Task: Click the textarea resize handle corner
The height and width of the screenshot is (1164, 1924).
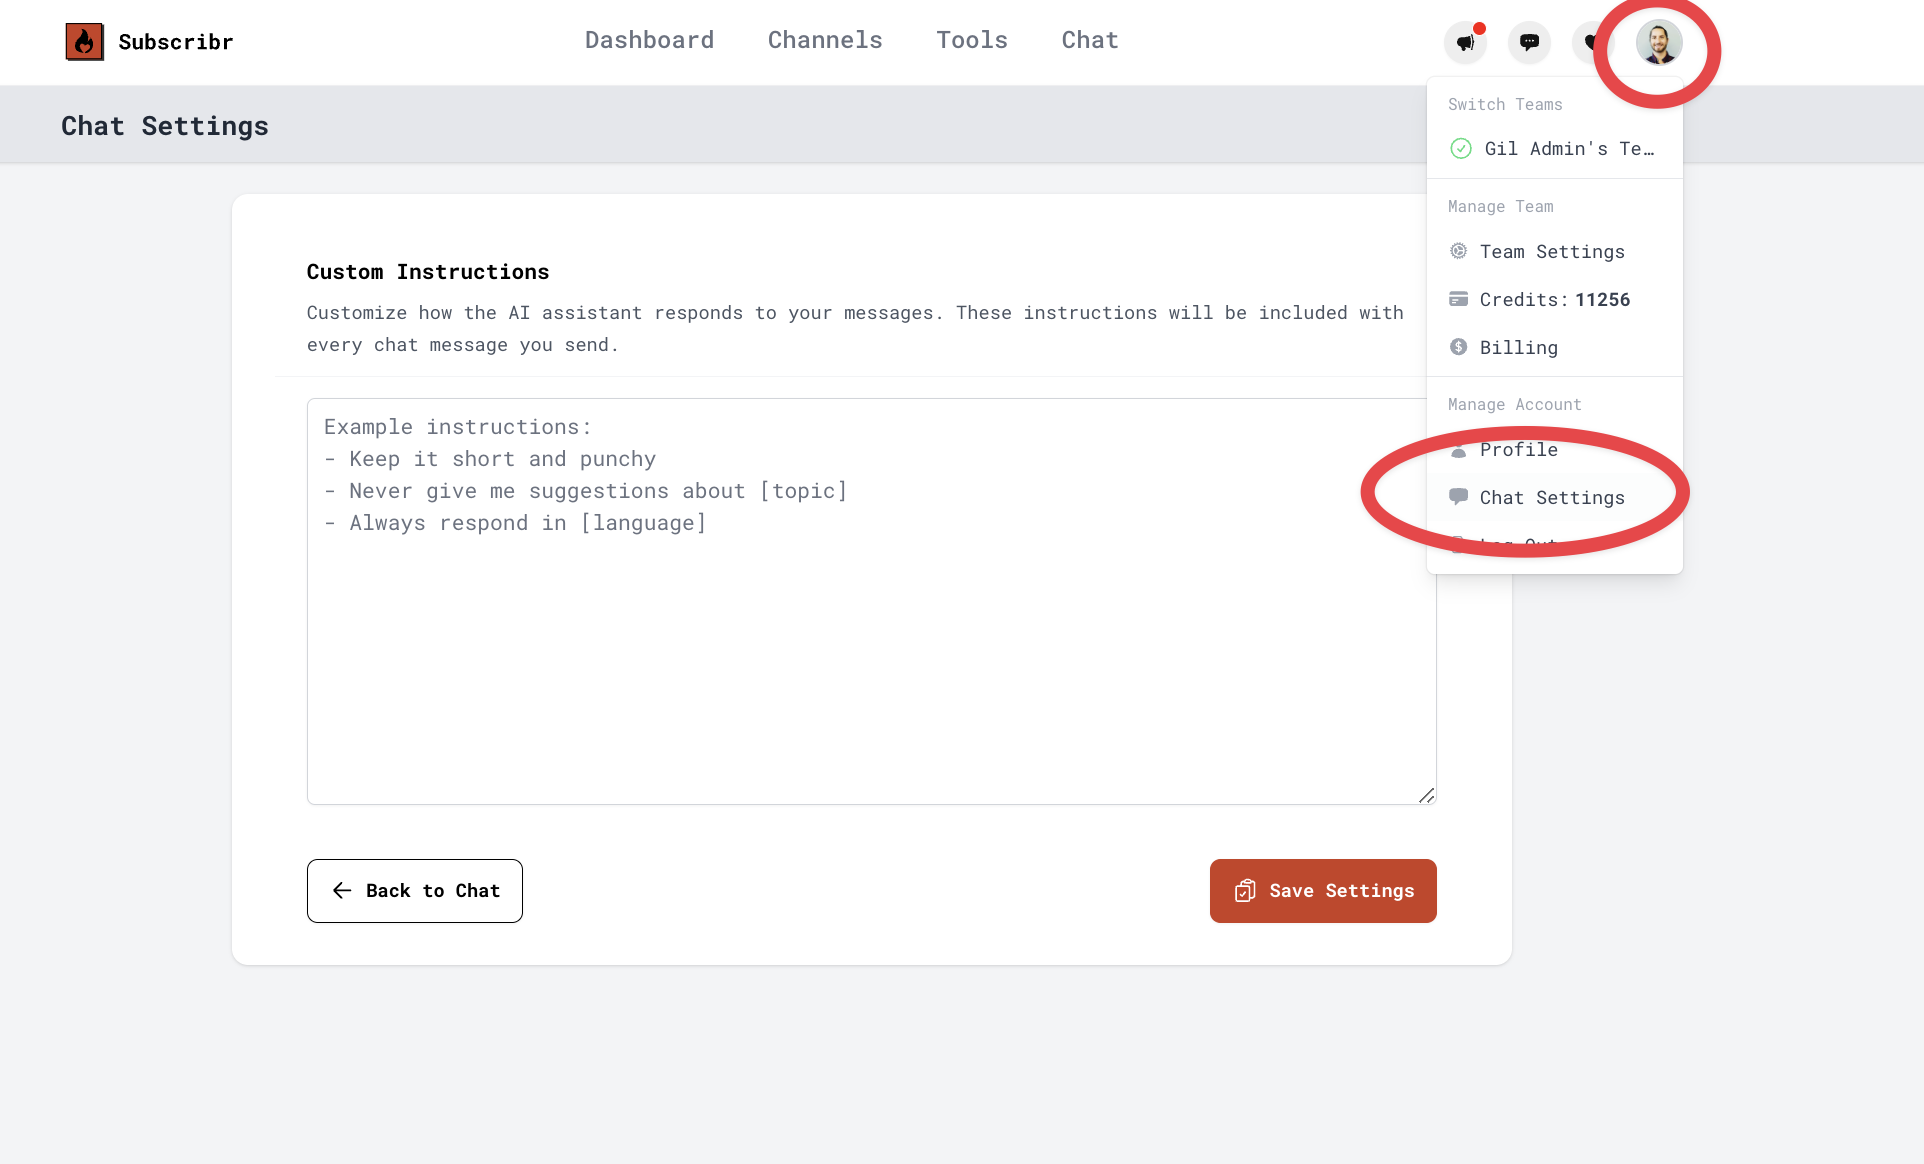Action: pyautogui.click(x=1427, y=795)
